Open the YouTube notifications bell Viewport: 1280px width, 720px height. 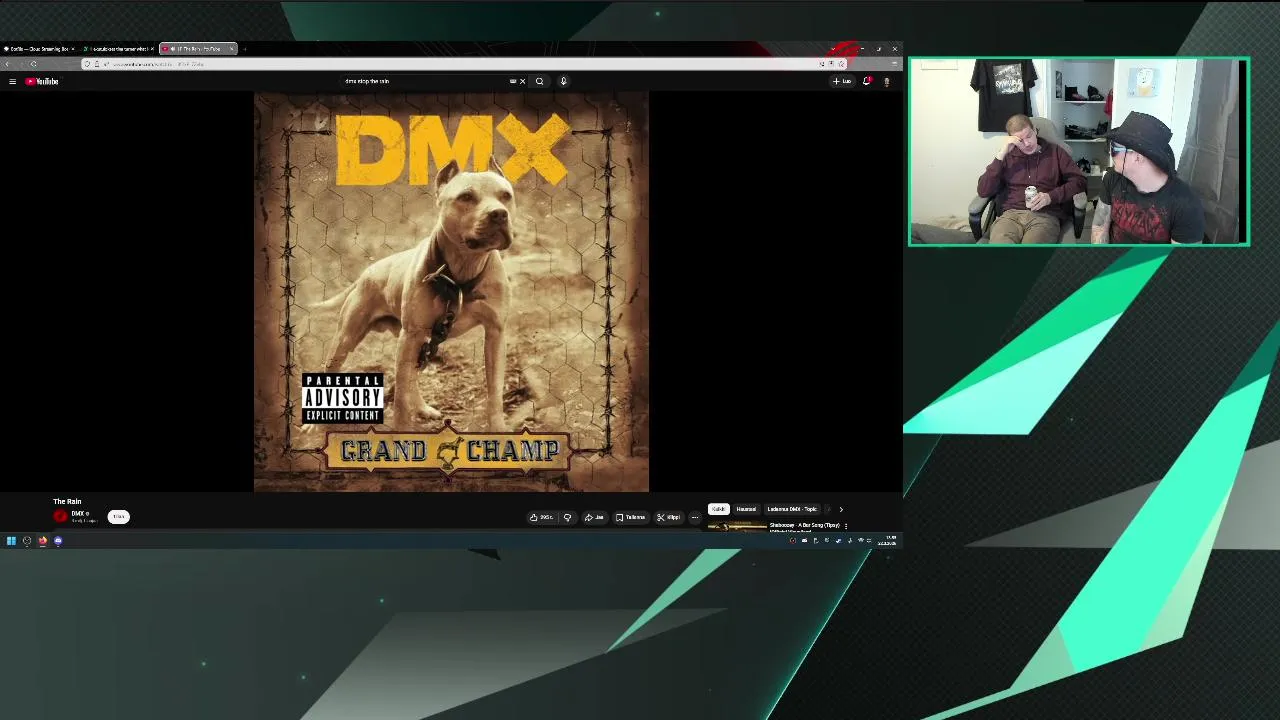pyautogui.click(x=866, y=81)
